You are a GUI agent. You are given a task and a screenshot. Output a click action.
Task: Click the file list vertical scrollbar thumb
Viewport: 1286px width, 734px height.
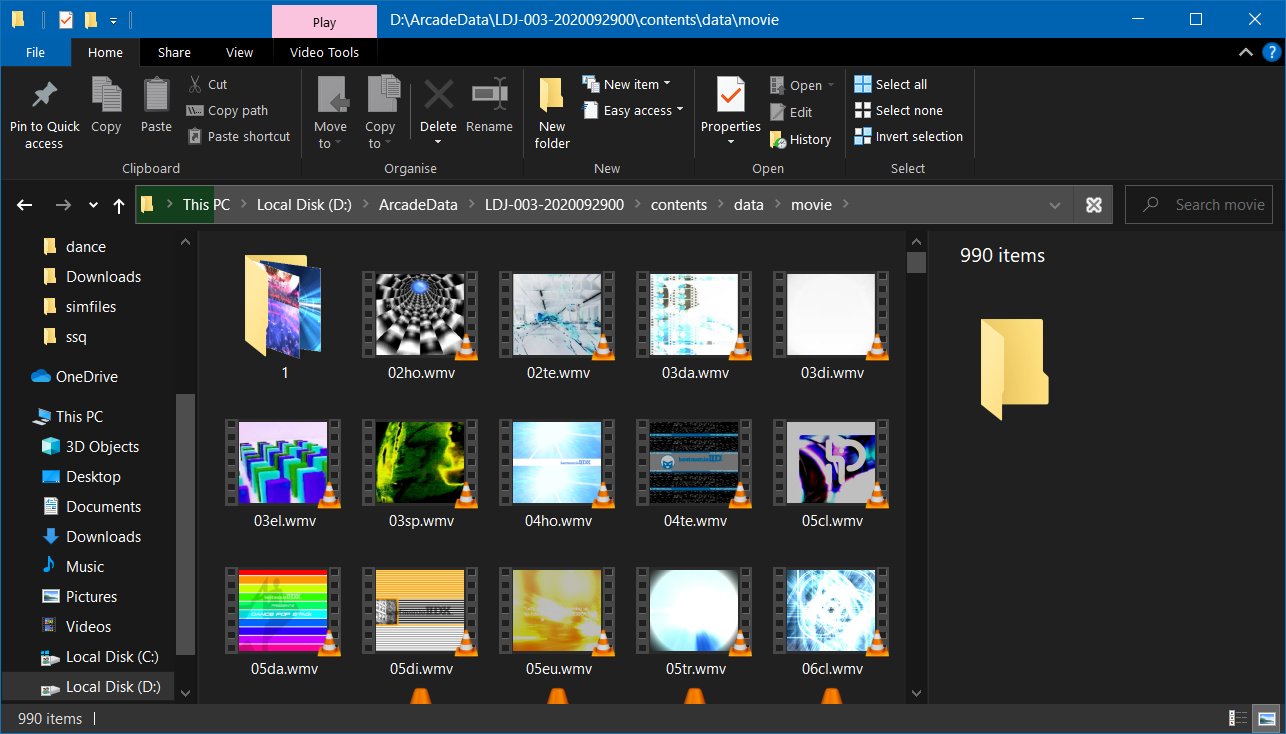pyautogui.click(x=915, y=263)
